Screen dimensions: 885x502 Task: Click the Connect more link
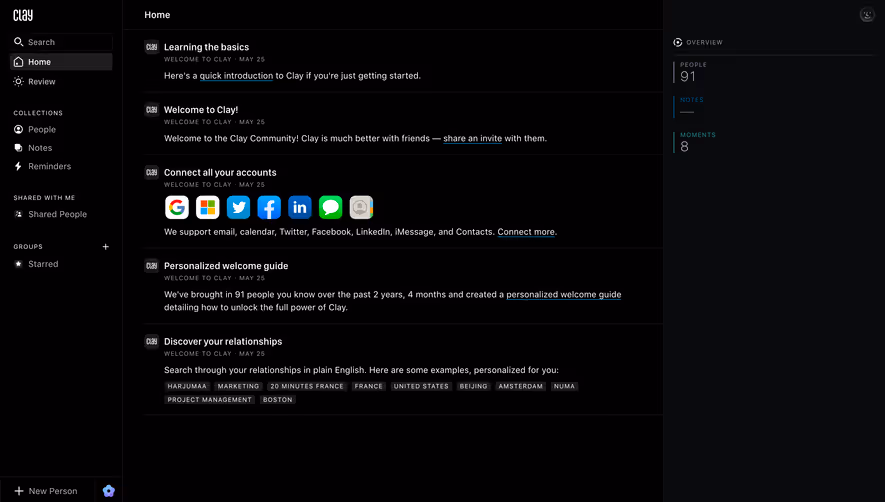pyautogui.click(x=526, y=232)
